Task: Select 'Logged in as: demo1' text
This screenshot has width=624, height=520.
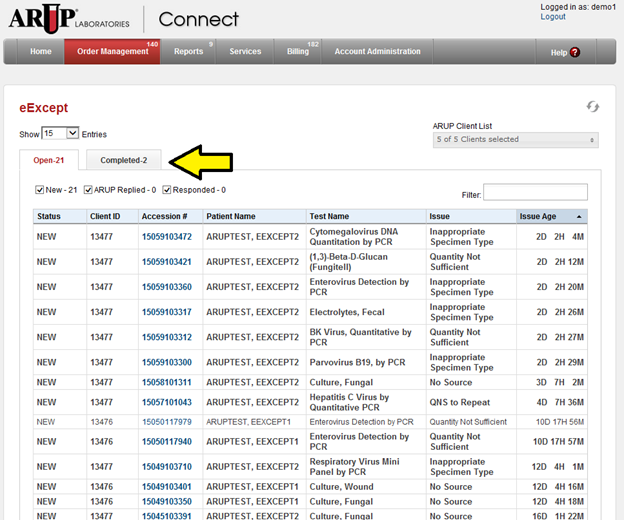Action: 578,7
